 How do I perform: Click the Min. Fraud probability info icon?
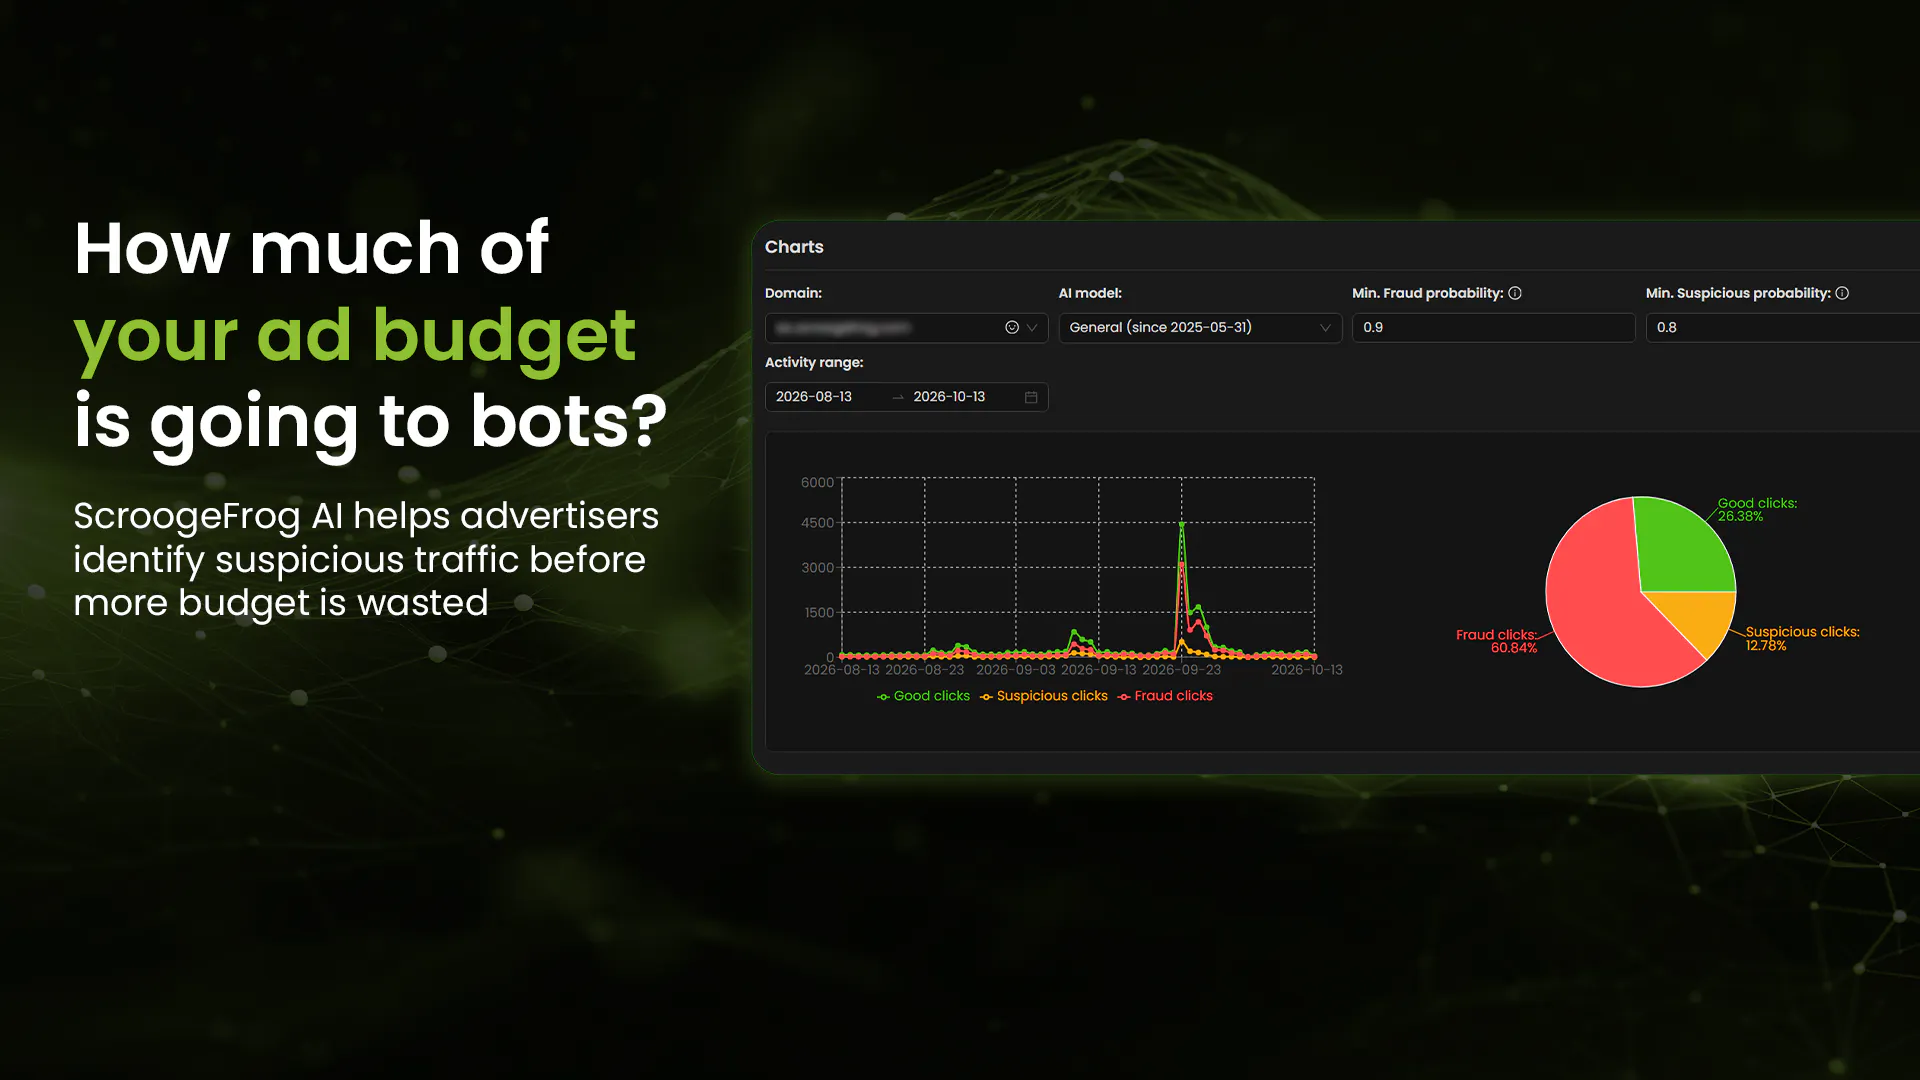click(x=1515, y=293)
